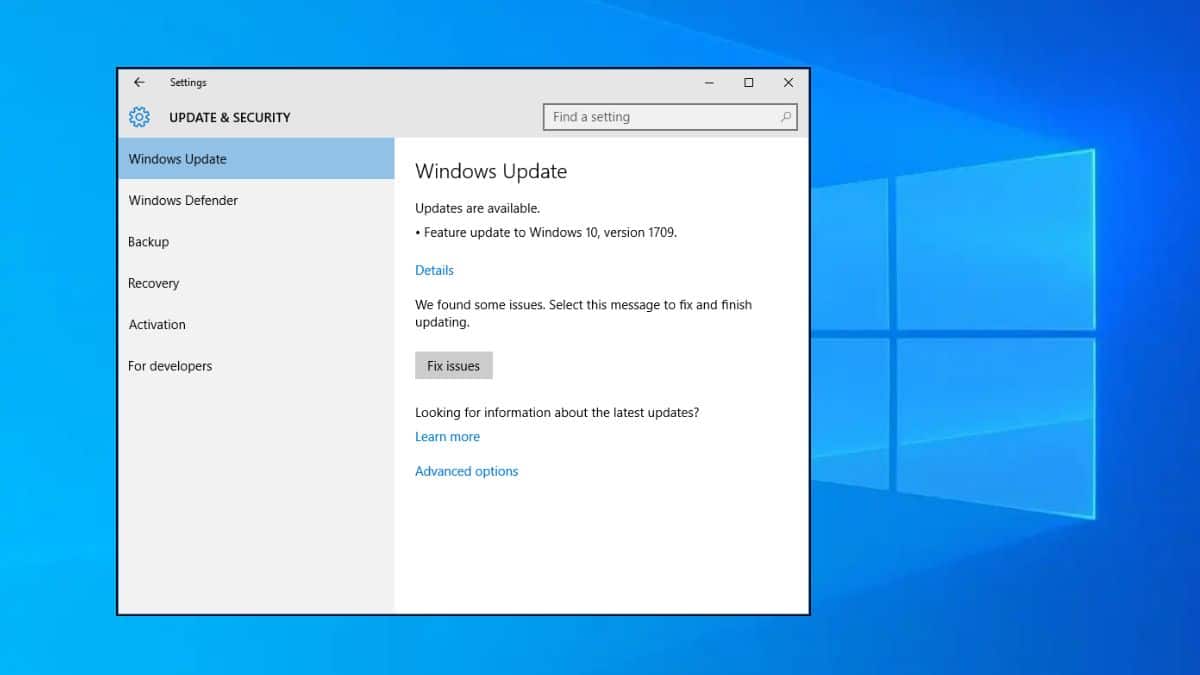Click the Windows Update page heading
The width and height of the screenshot is (1200, 675).
[491, 171]
